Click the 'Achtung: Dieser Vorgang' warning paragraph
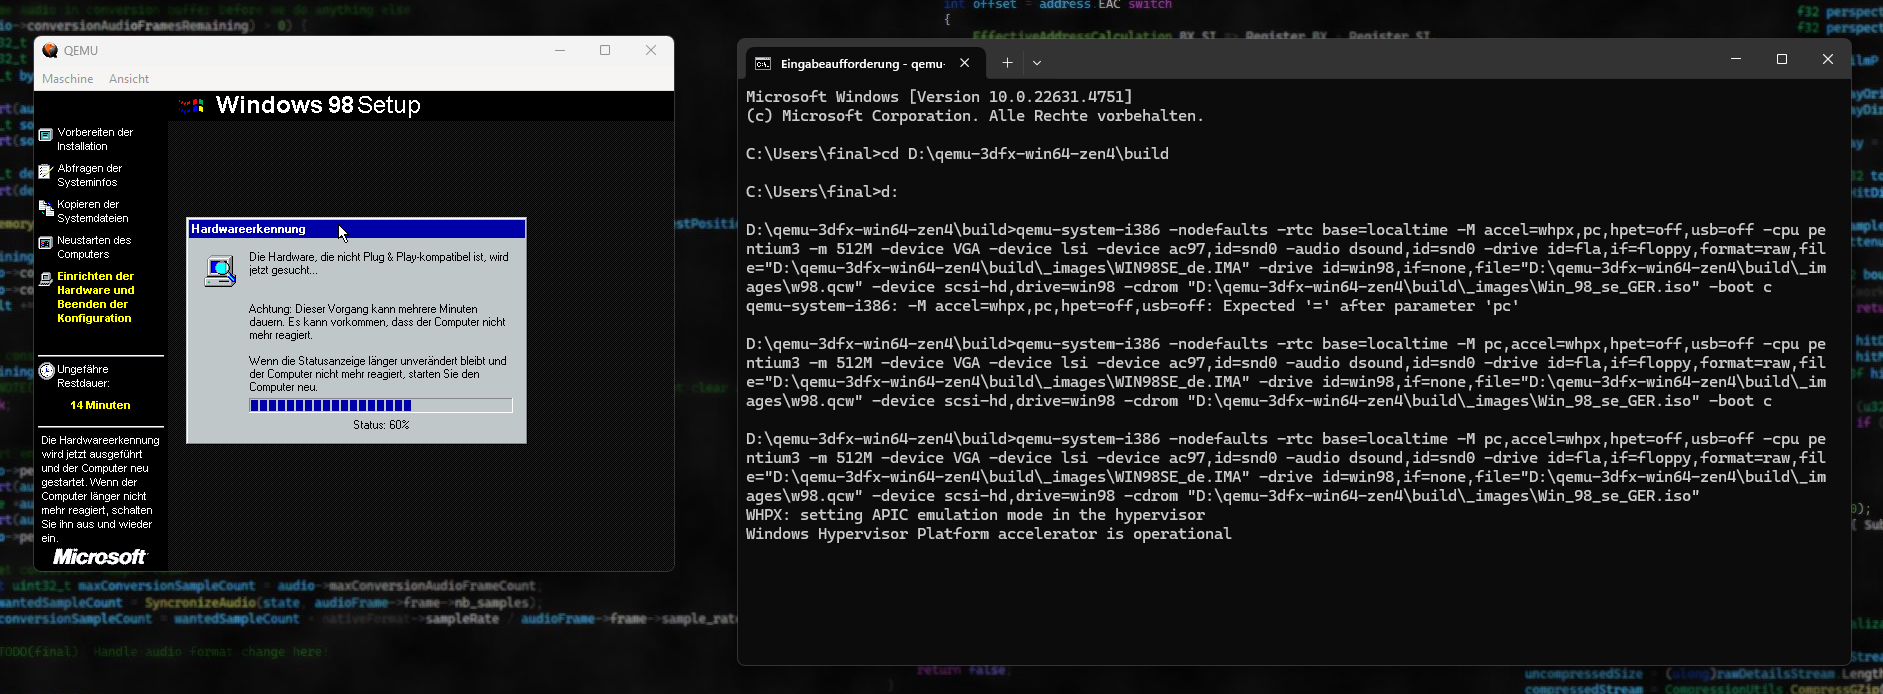This screenshot has width=1883, height=694. coord(377,322)
